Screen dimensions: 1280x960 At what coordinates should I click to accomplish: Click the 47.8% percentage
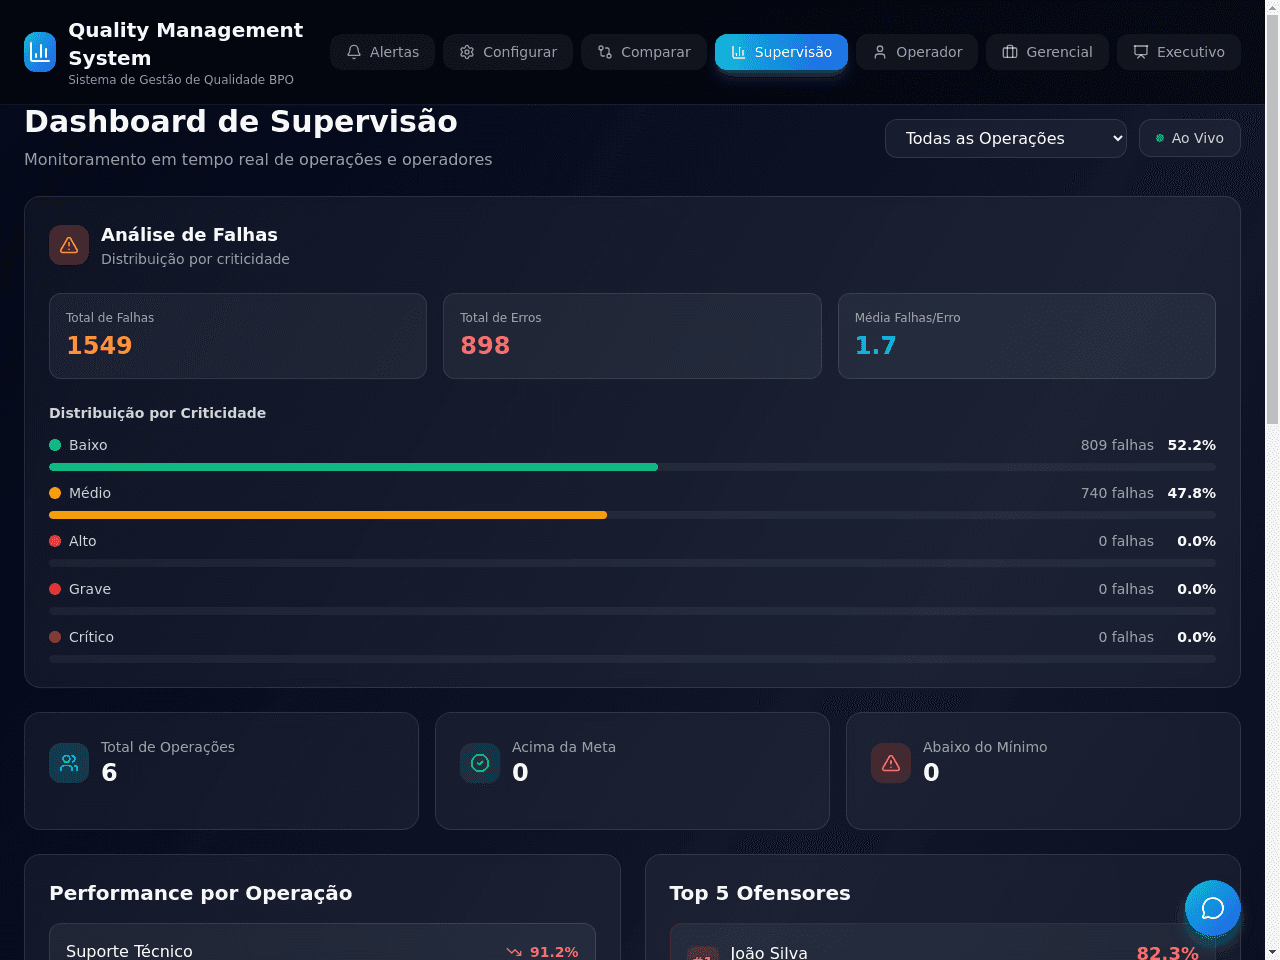click(1192, 493)
